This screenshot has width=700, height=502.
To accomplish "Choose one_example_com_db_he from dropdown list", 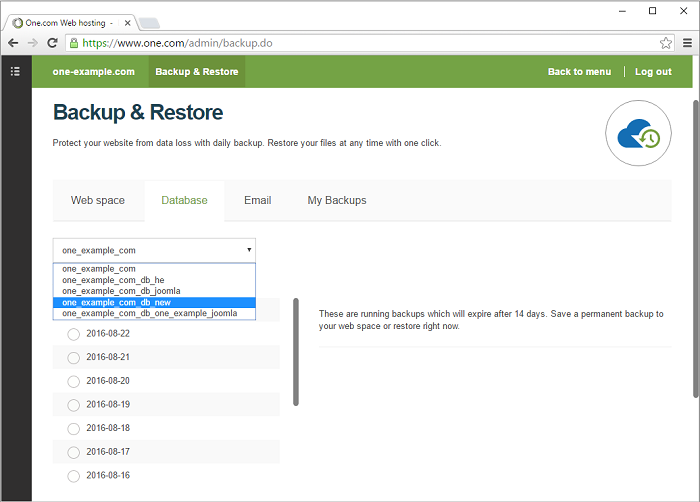I will tap(154, 280).
